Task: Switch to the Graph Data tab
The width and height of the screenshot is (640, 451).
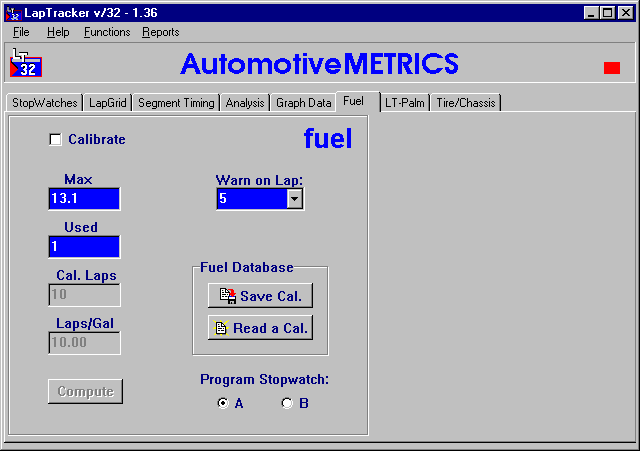Action: (x=303, y=102)
